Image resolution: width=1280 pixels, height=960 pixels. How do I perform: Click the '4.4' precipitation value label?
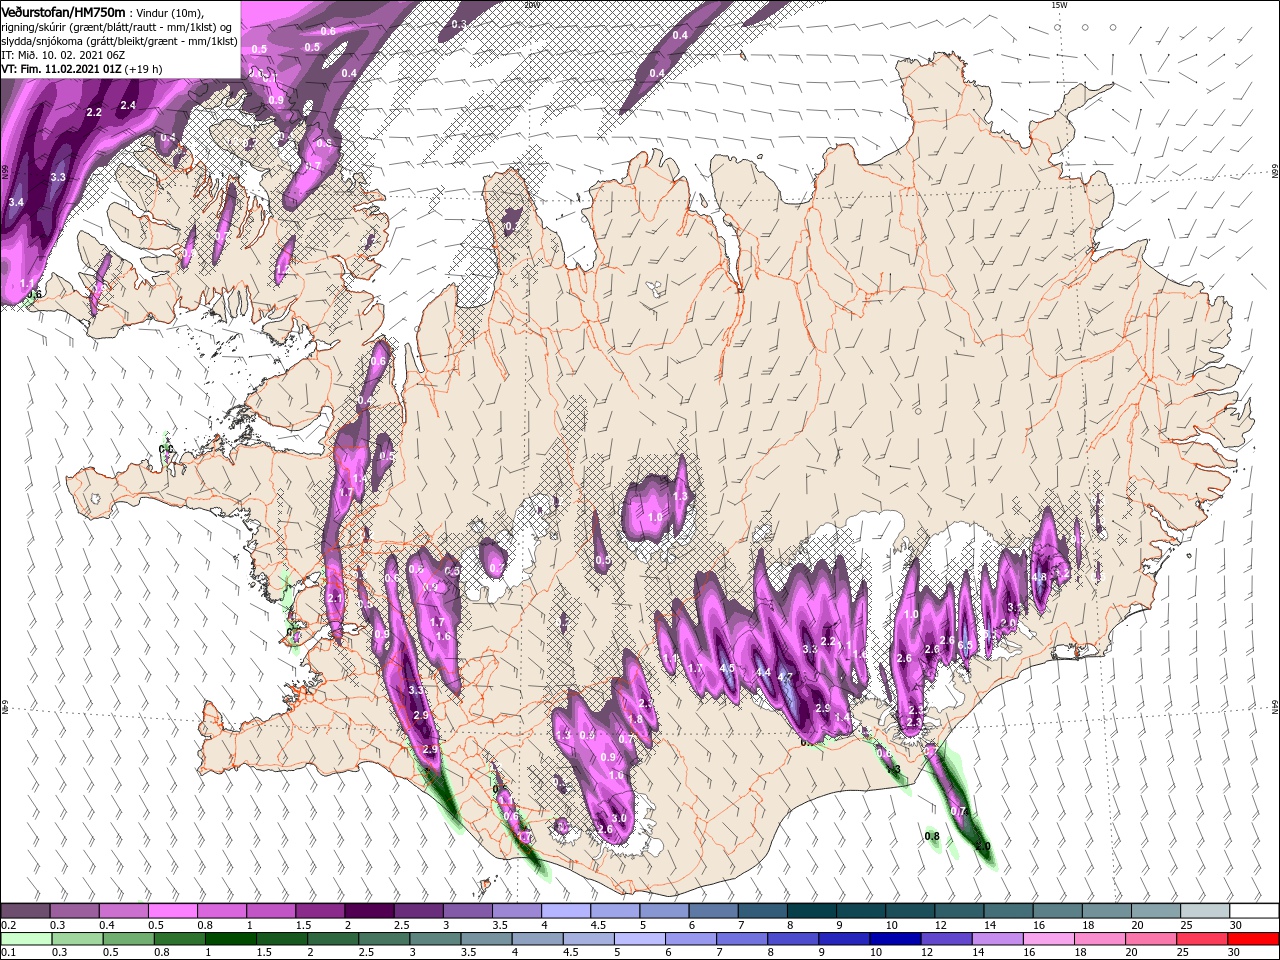click(x=763, y=672)
